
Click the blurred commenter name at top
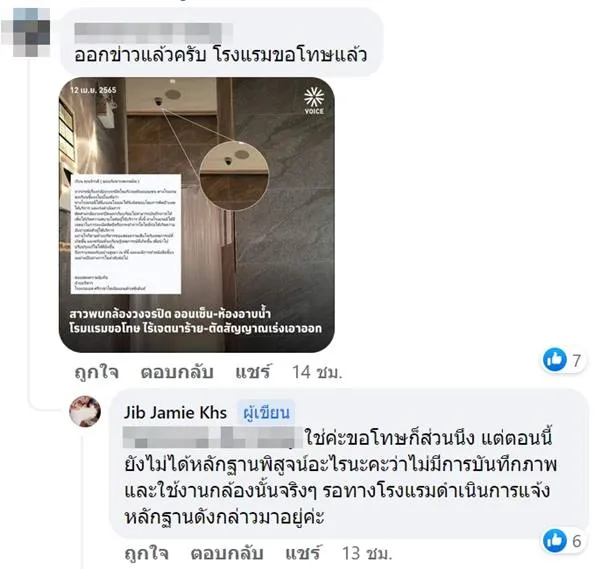click(153, 33)
